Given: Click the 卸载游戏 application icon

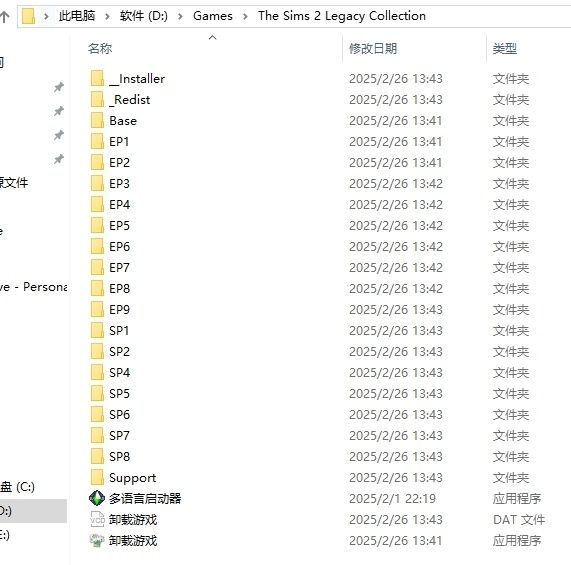Looking at the screenshot, I should click(97, 541).
